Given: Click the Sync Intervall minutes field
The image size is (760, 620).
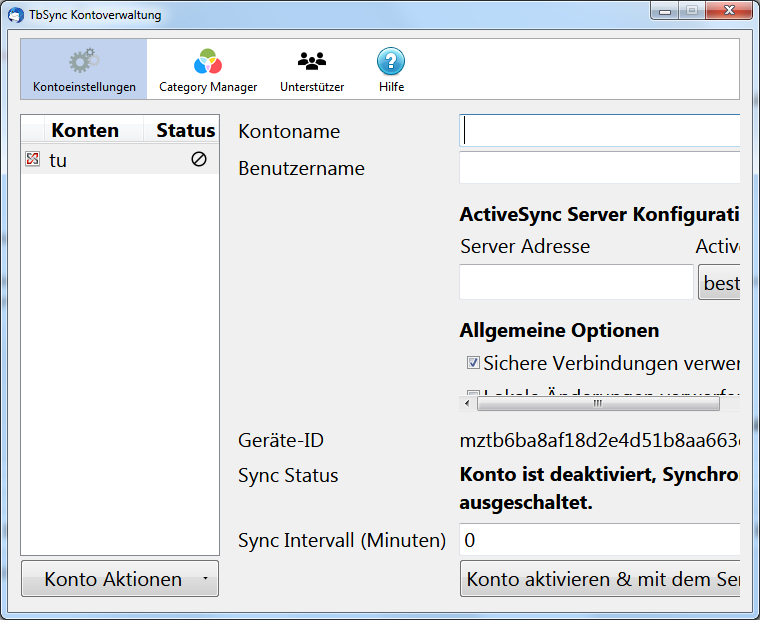Looking at the screenshot, I should coord(600,540).
